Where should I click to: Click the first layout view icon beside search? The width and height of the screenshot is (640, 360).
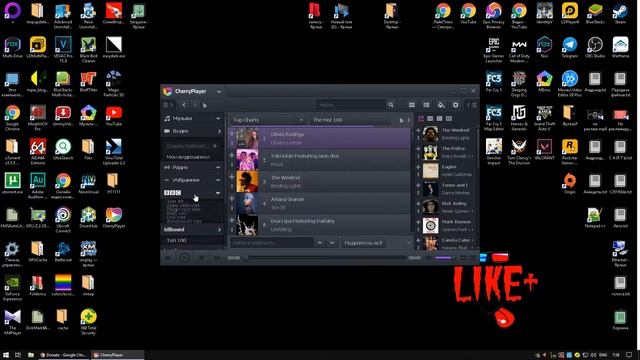click(x=412, y=105)
